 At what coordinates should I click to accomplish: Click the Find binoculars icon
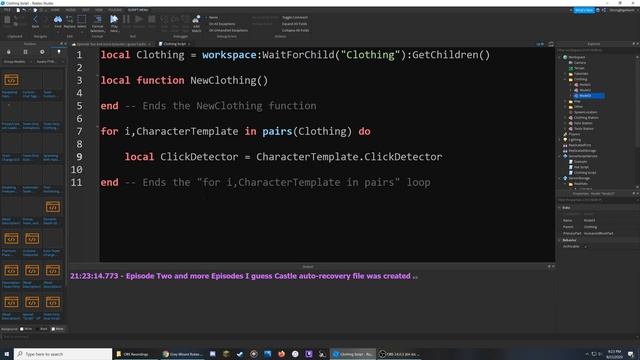click(x=58, y=20)
